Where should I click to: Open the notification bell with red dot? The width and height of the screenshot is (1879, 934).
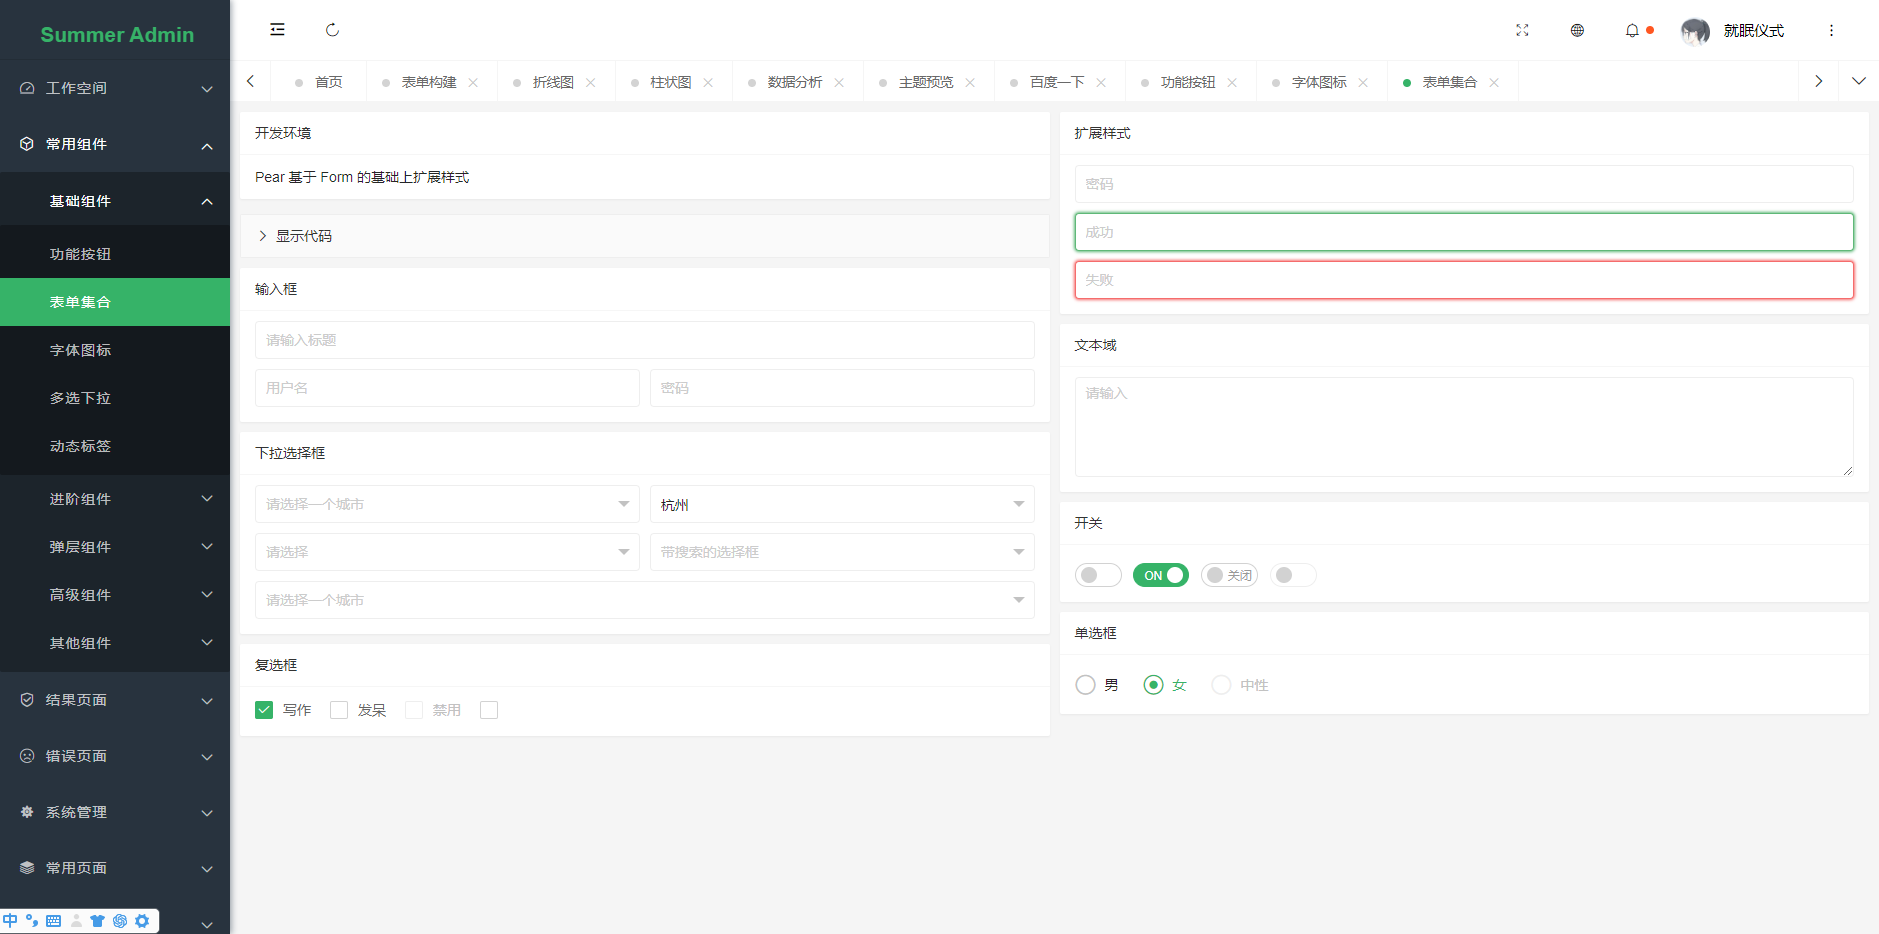[1632, 30]
